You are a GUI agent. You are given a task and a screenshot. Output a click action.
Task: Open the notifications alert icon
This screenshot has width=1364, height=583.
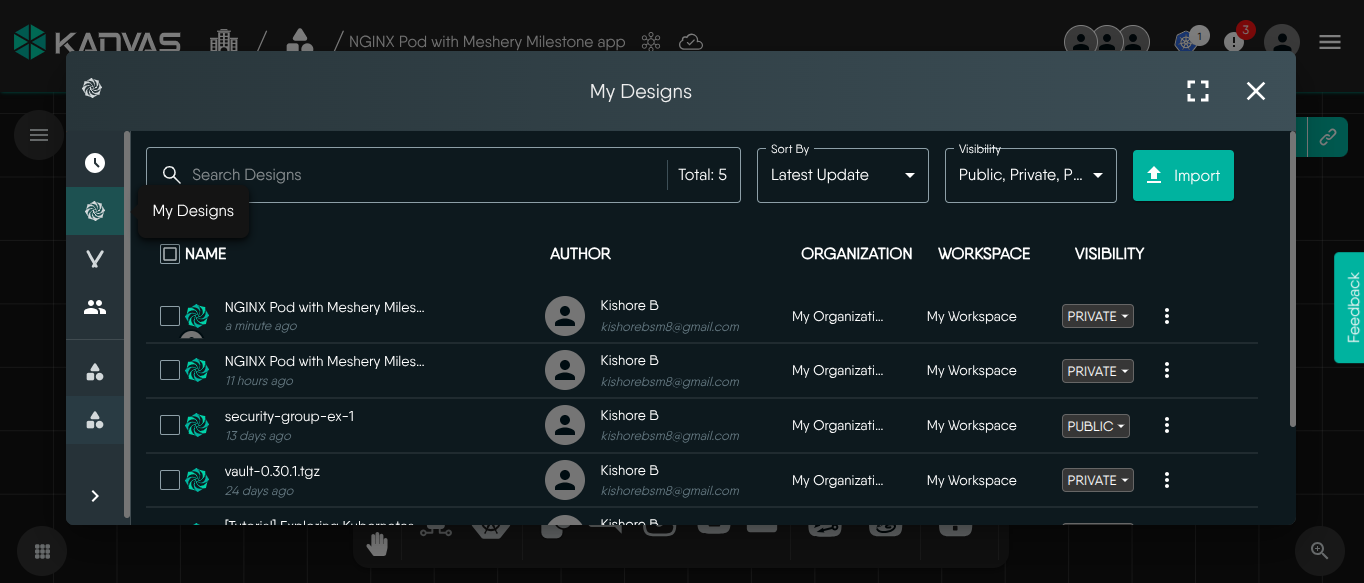point(1235,42)
